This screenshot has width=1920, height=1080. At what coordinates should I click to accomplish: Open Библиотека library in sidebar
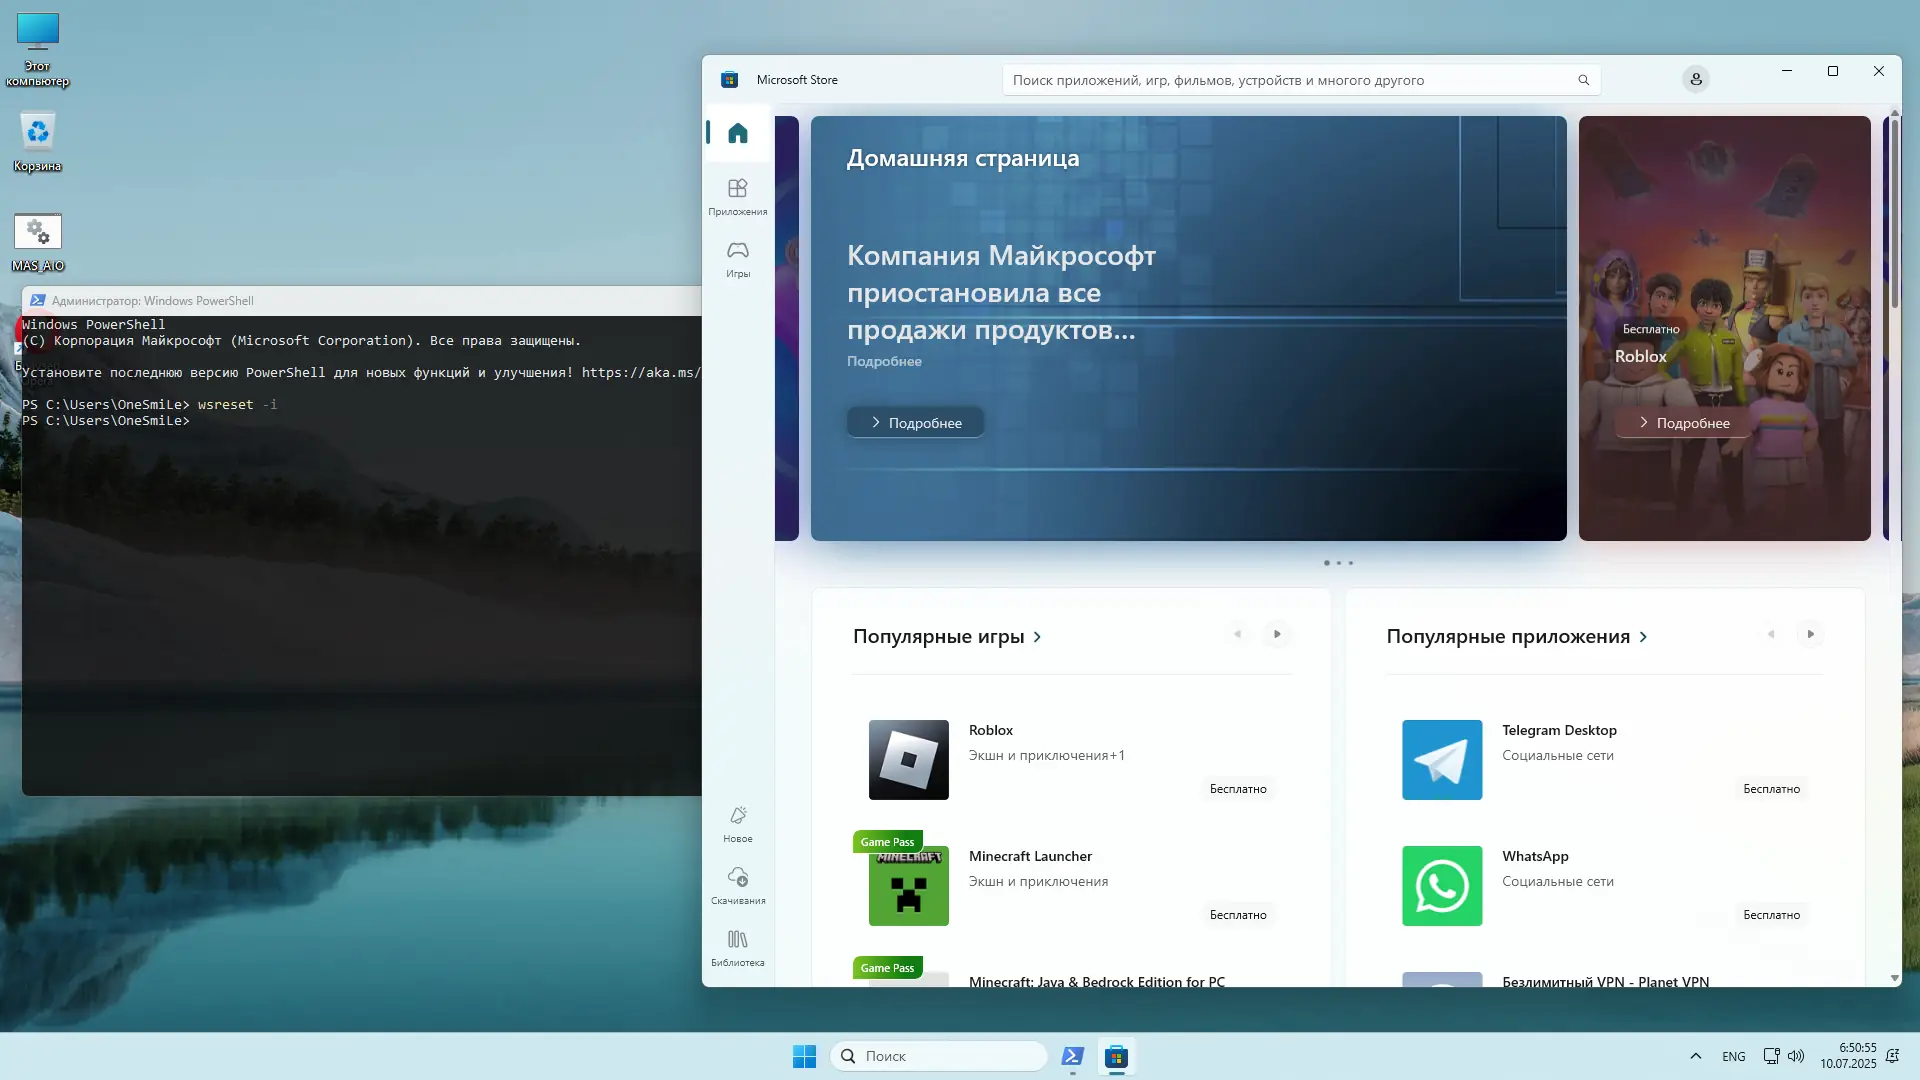tap(738, 948)
